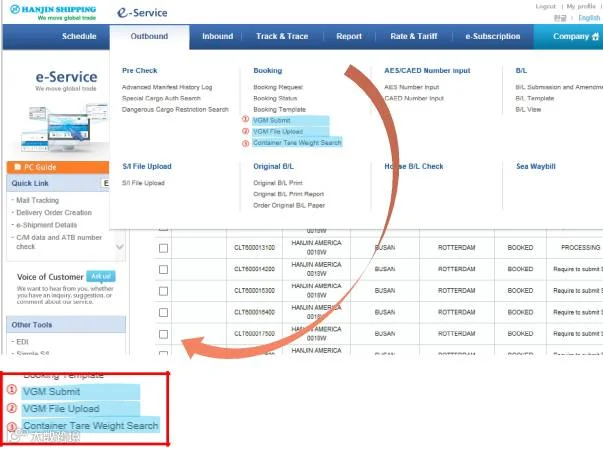Image resolution: width=603 pixels, height=449 pixels.
Task: Open the Inbound menu
Action: tap(217, 36)
